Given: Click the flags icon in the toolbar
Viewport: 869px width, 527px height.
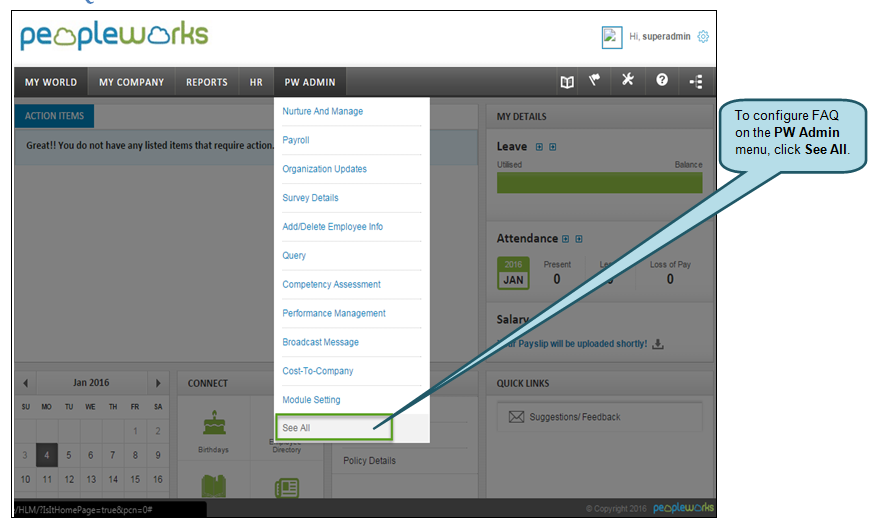Looking at the screenshot, I should pos(595,81).
